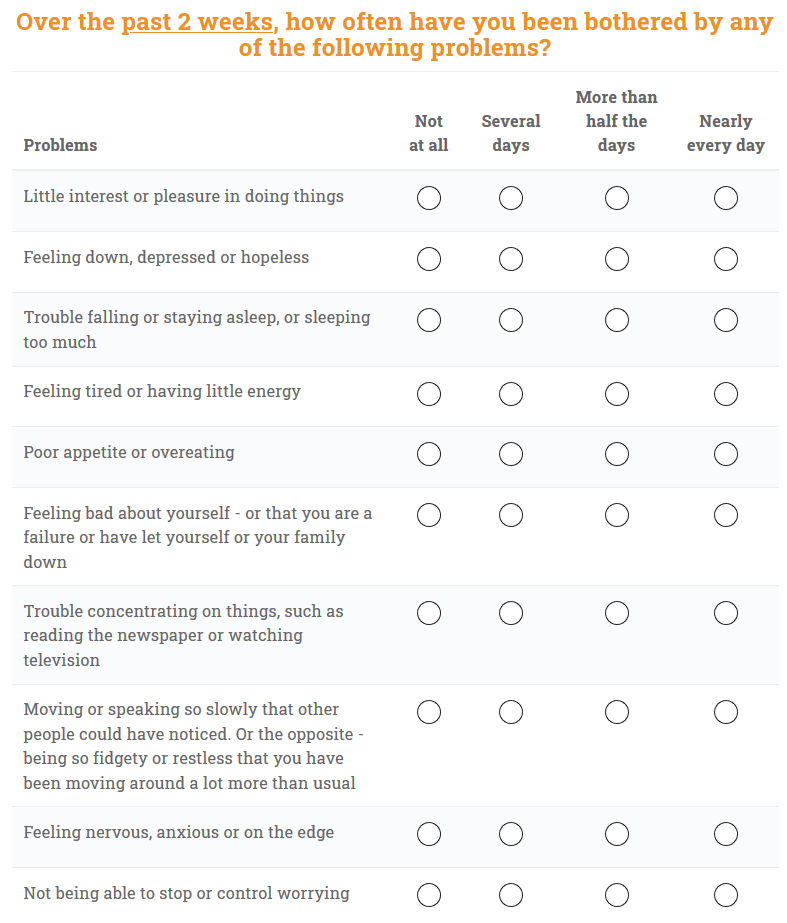Choose 'Not at all' for trouble falling asleep

click(x=428, y=320)
